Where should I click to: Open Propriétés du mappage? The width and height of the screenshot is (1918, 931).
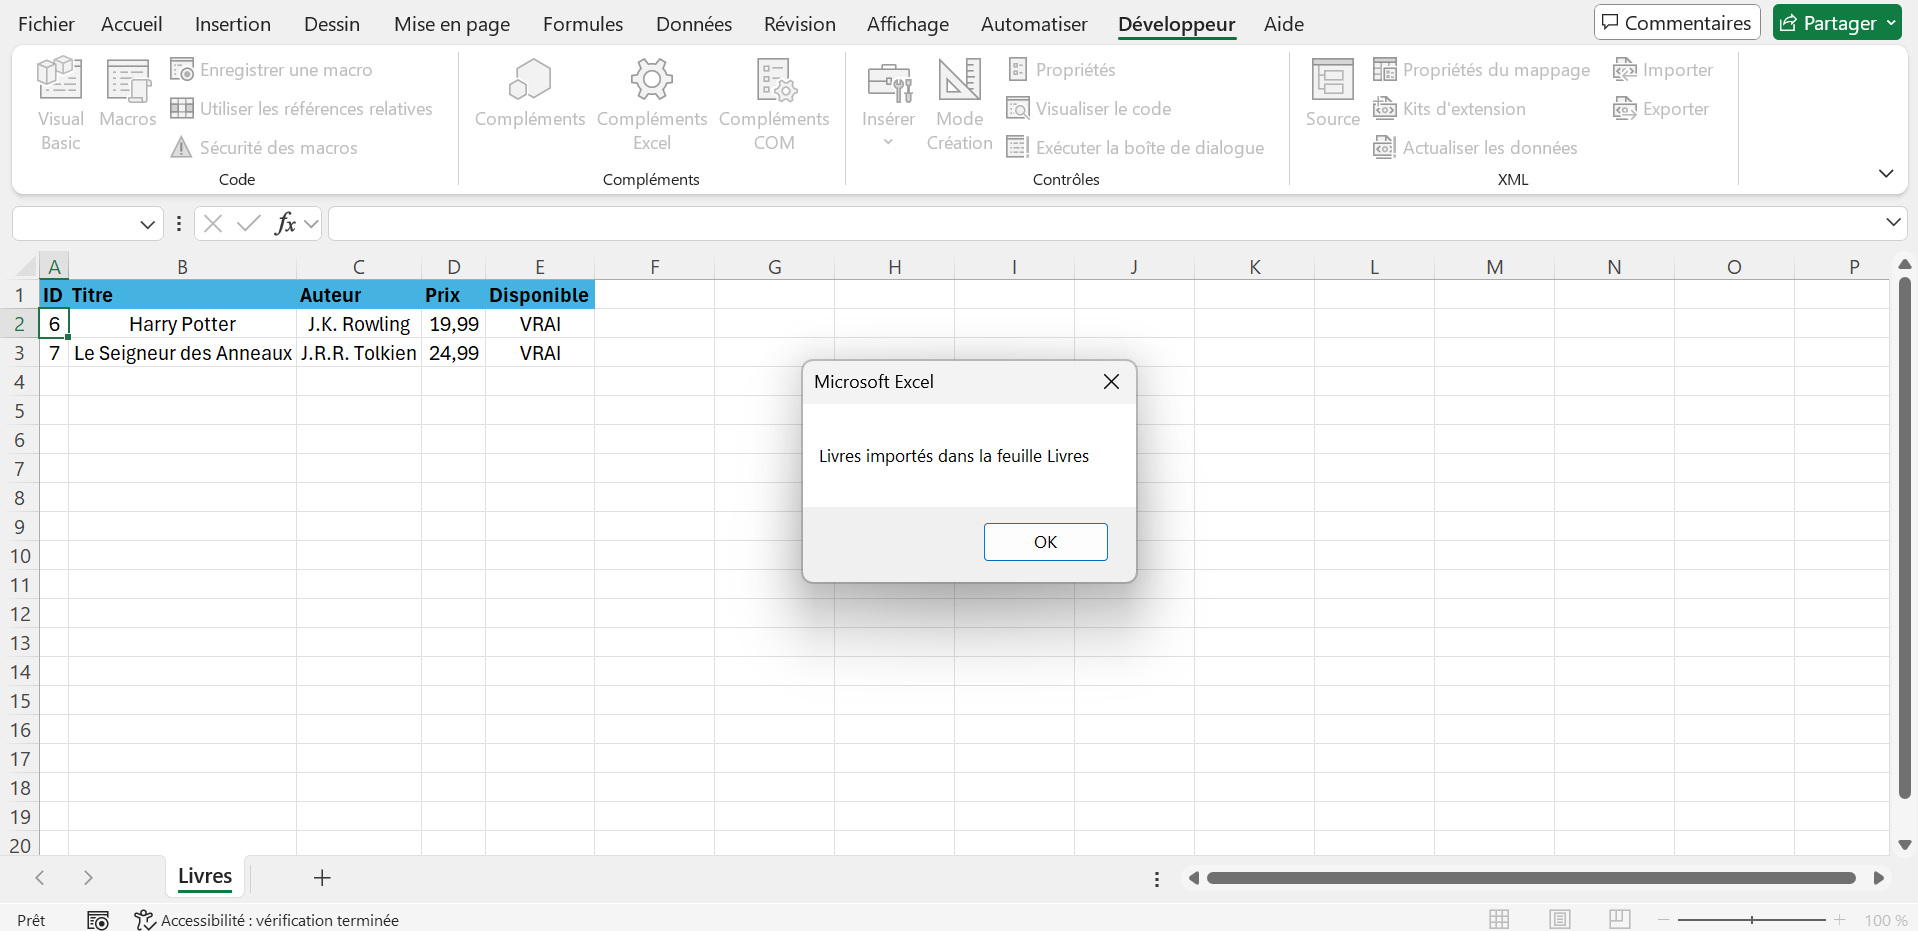pos(1481,70)
